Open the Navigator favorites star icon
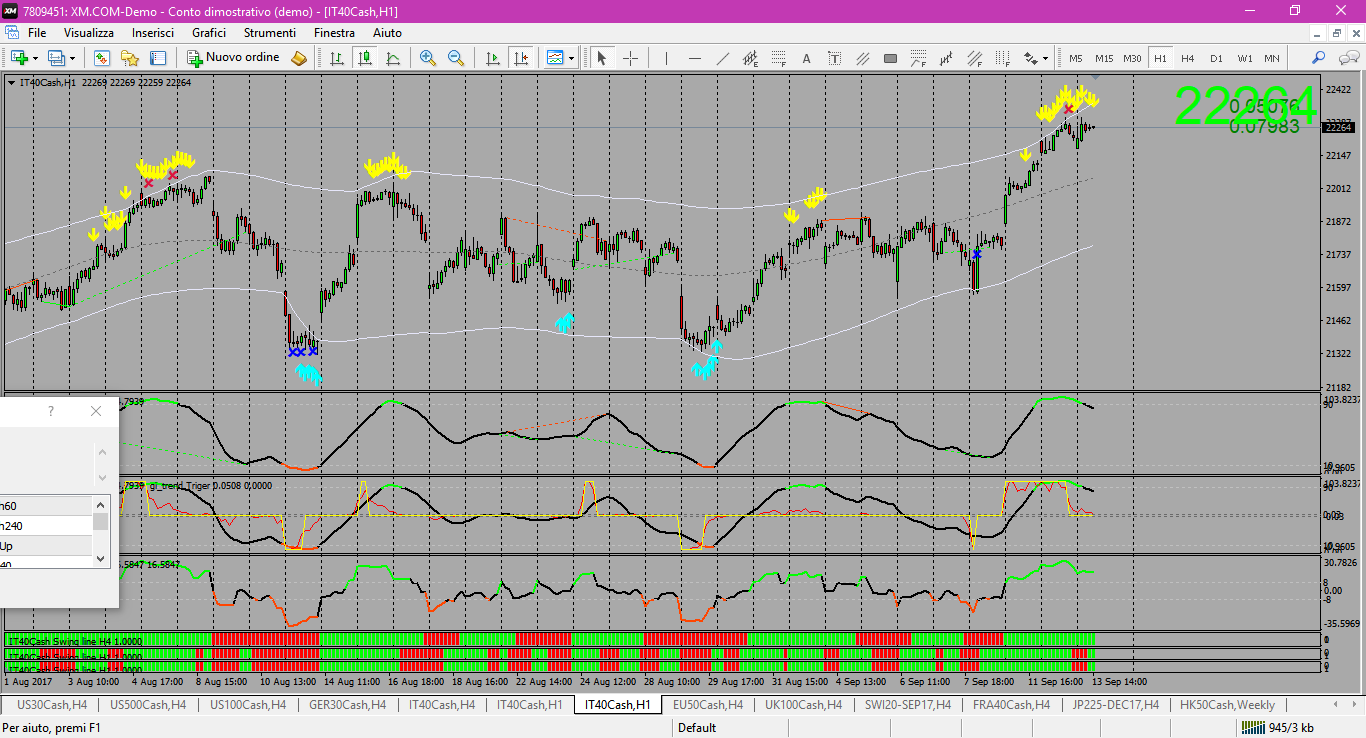 [x=130, y=58]
